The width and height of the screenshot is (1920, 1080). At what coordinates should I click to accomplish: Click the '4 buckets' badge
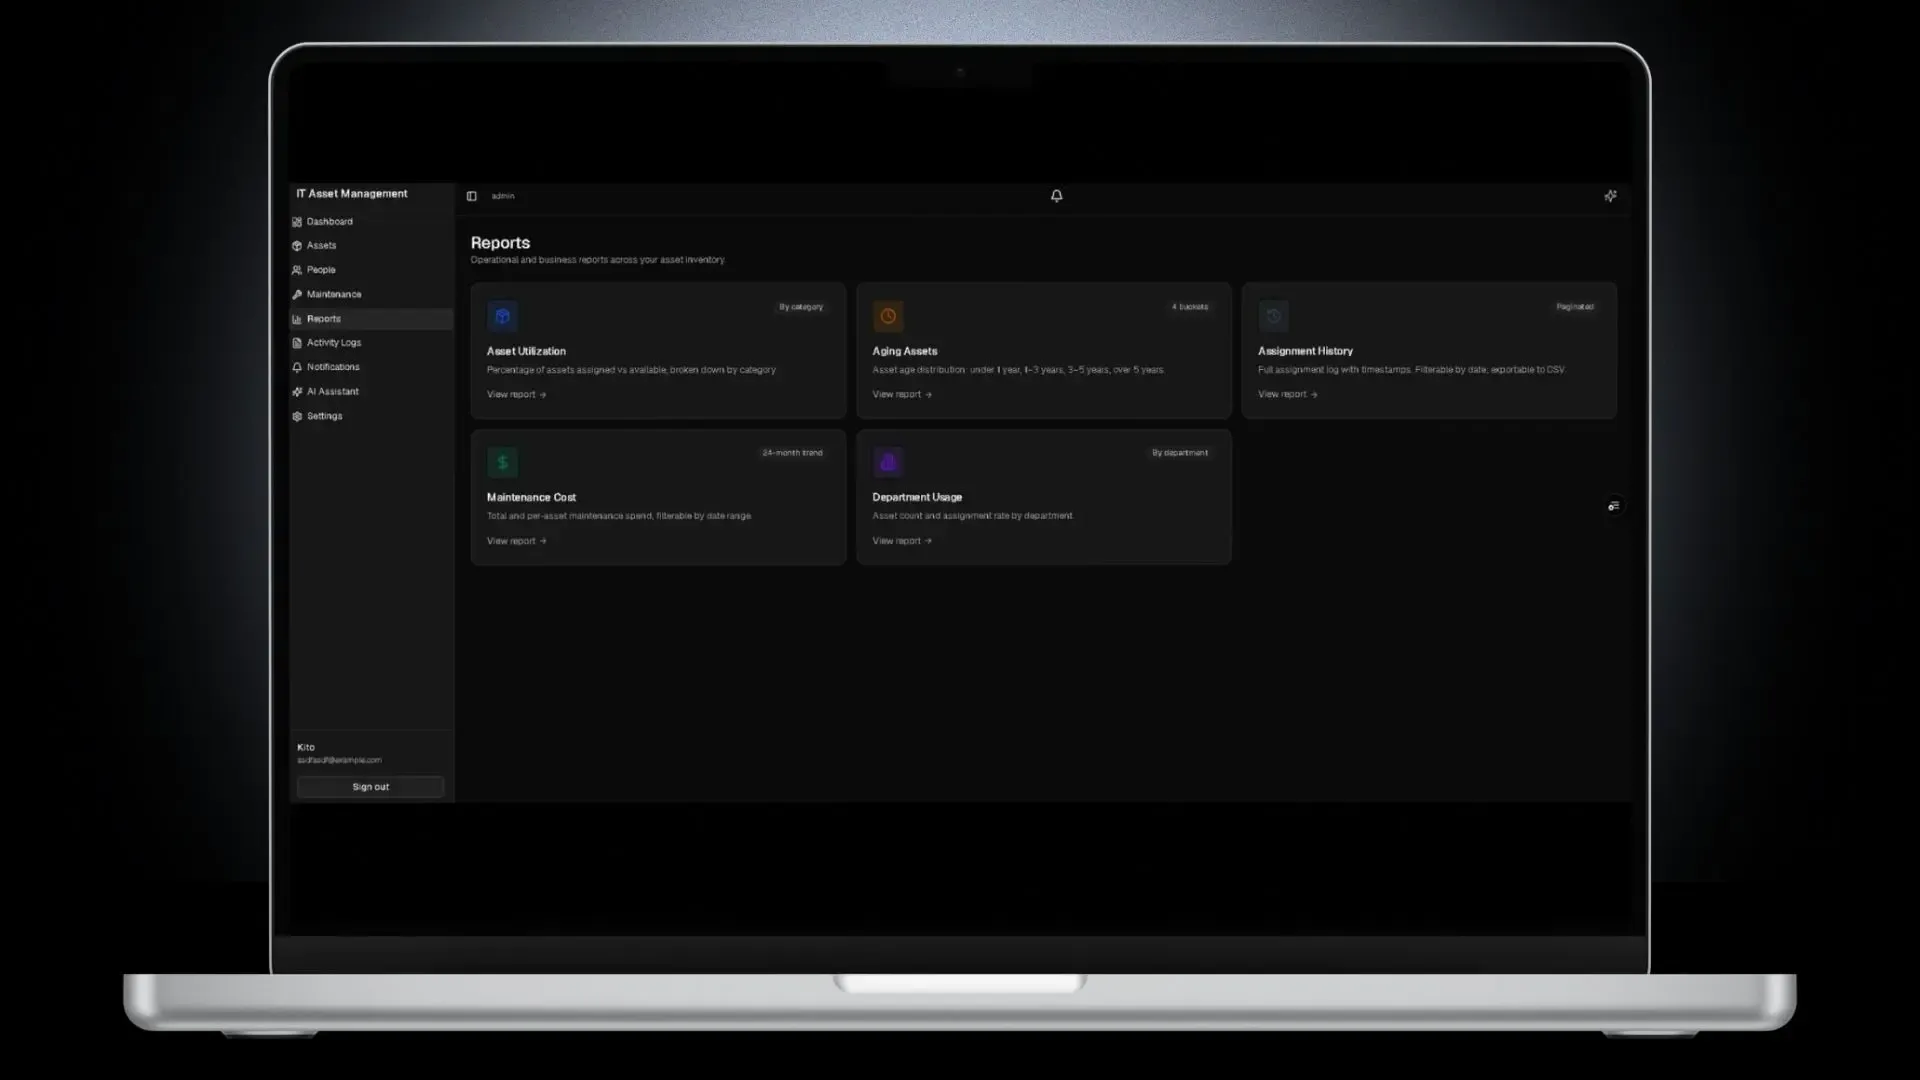[x=1190, y=307]
